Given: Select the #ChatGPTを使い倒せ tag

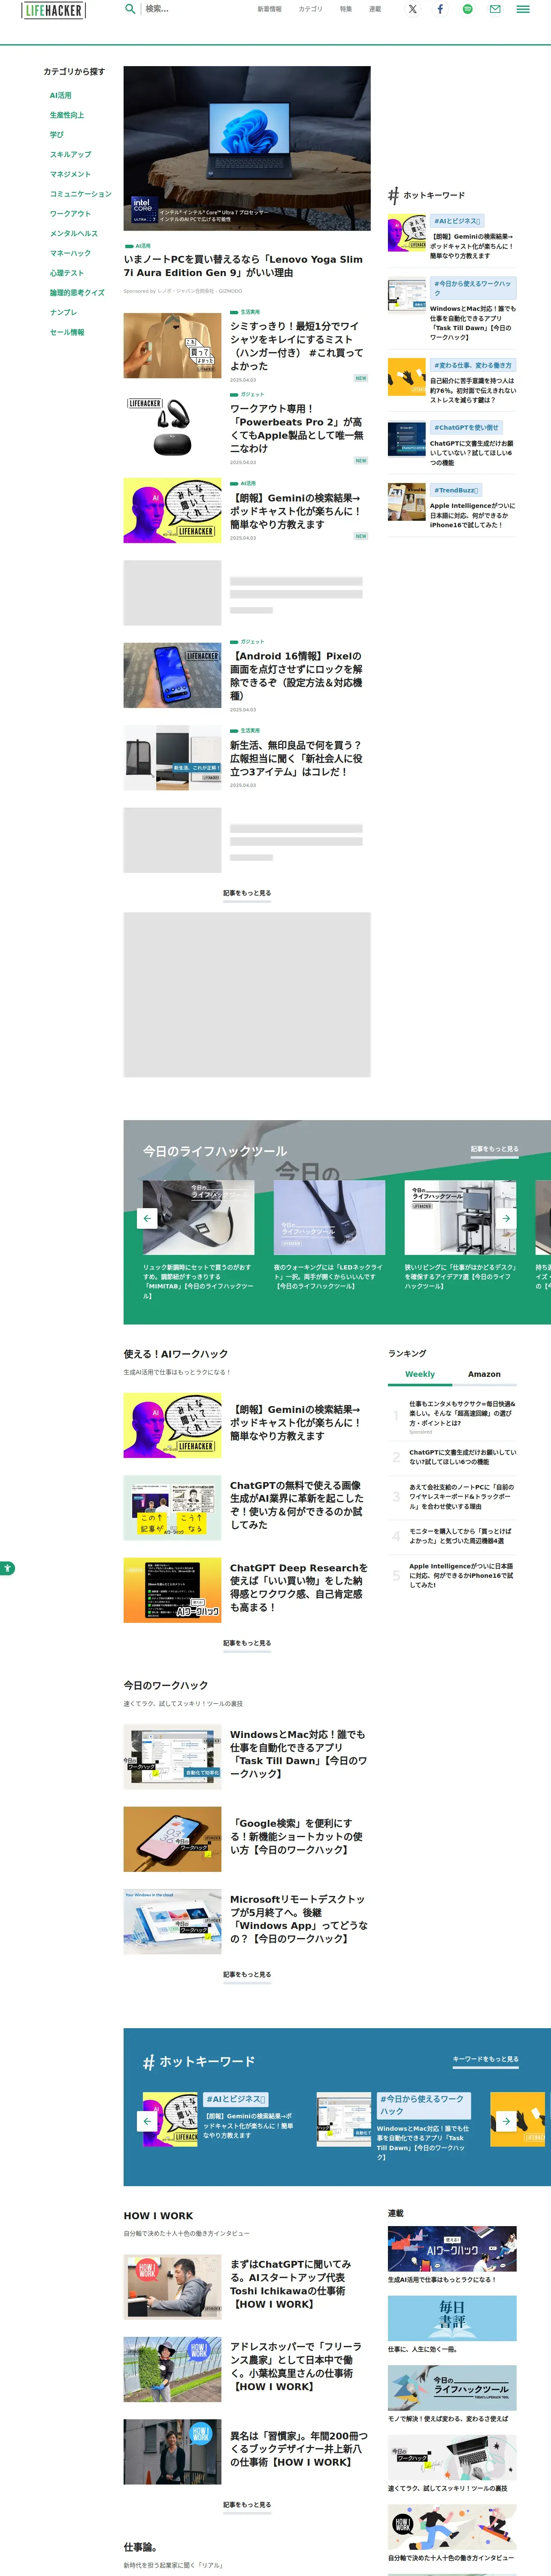Looking at the screenshot, I should click(x=466, y=428).
